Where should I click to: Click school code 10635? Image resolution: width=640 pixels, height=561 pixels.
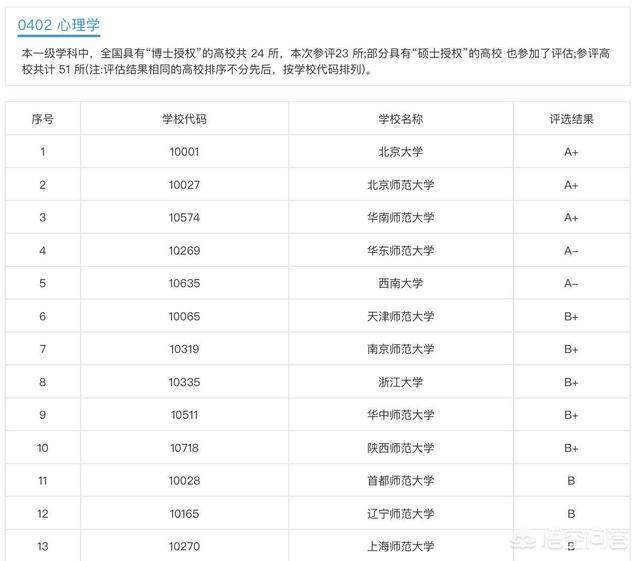184,283
